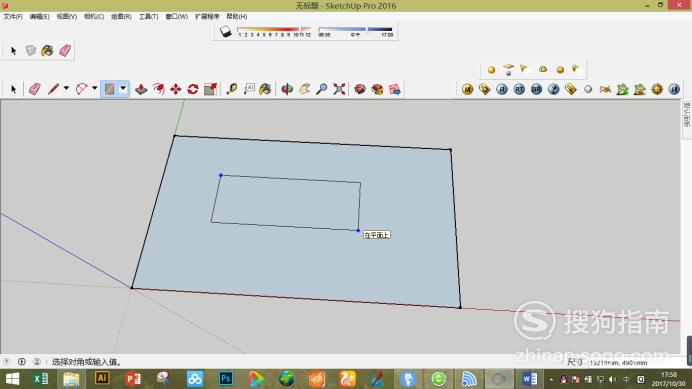The width and height of the screenshot is (692, 389).
Task: Click the Zoom Extents icon
Action: [x=339, y=89]
